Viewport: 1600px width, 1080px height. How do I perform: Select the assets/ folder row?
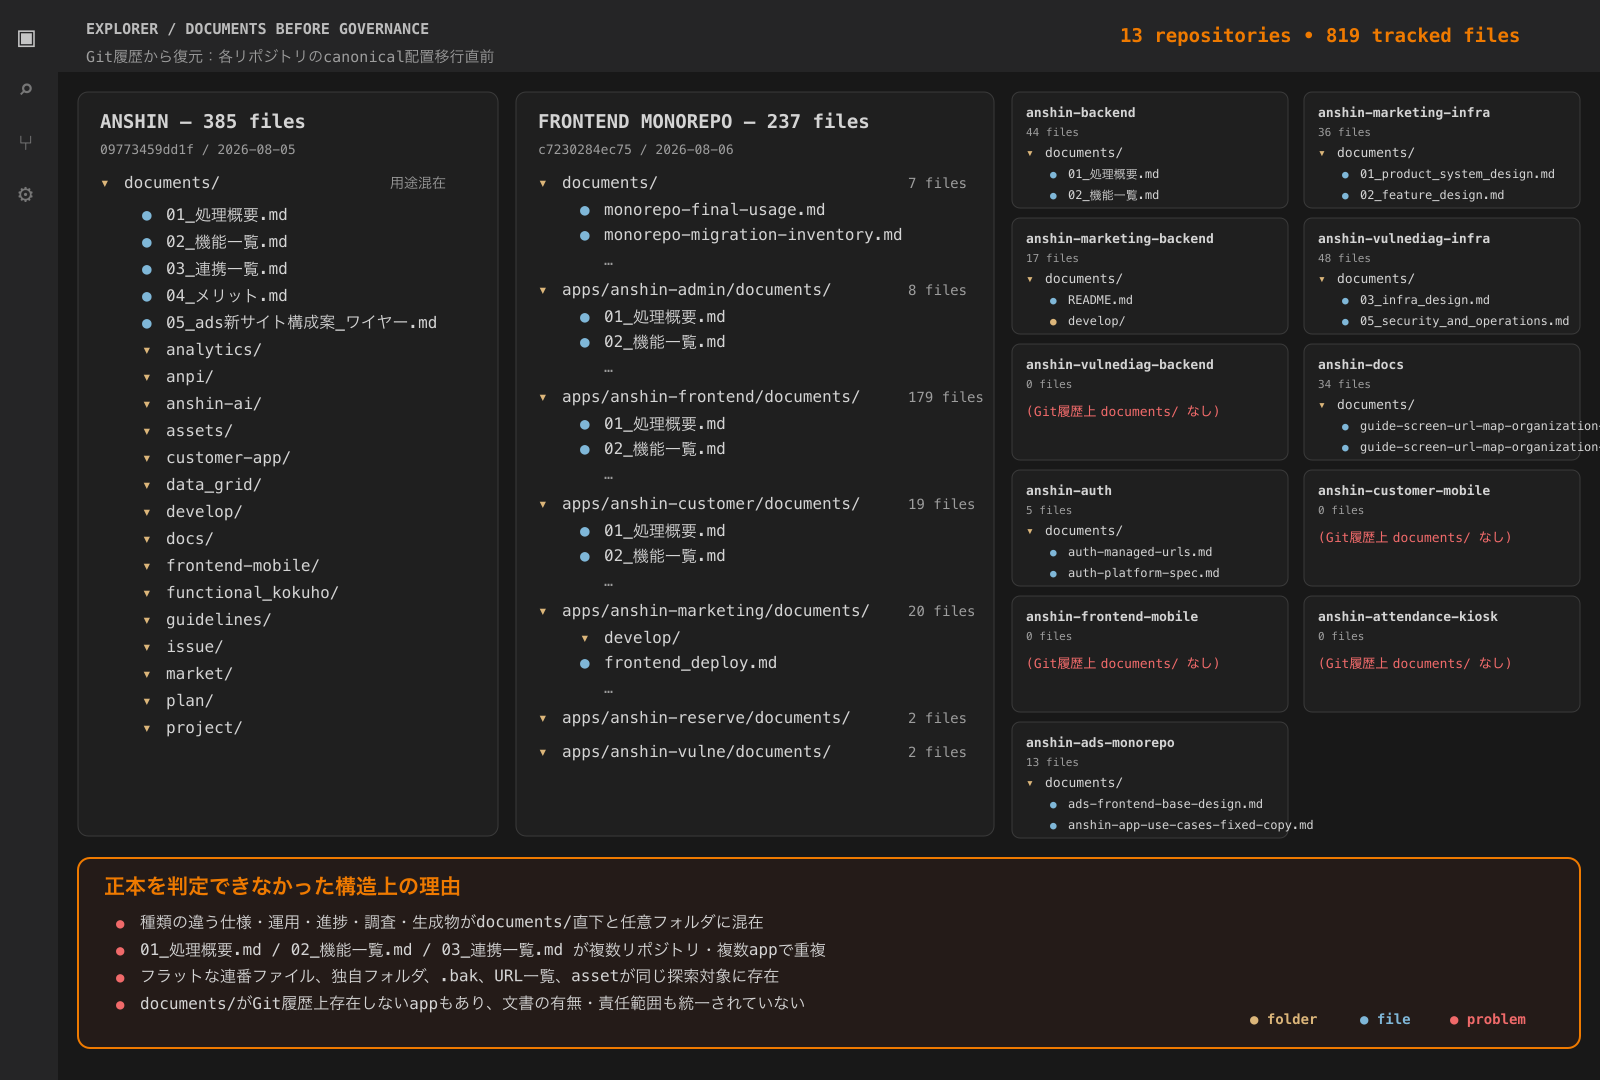tap(199, 431)
